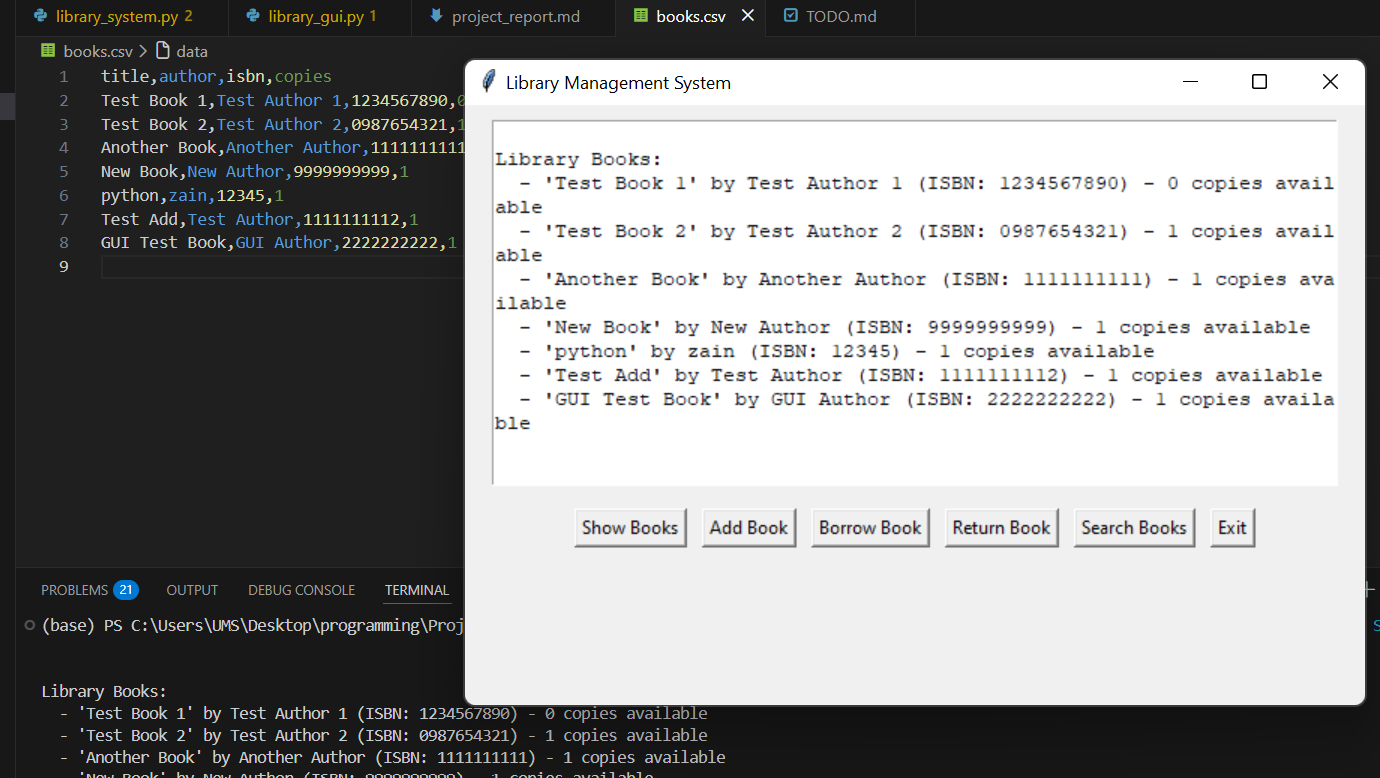Open the breadcrumb chevron after books.csv
The image size is (1380, 778).
[145, 50]
